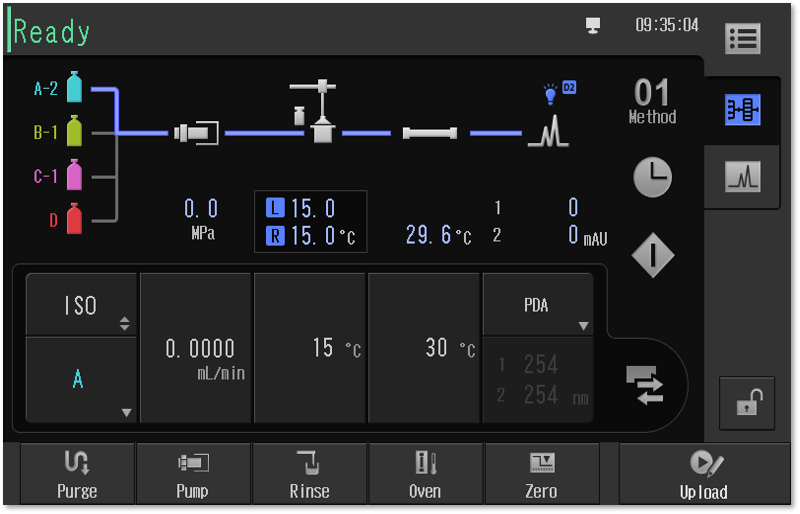Click the pump icon in flow diagram
800x514 pixels.
(x=196, y=132)
